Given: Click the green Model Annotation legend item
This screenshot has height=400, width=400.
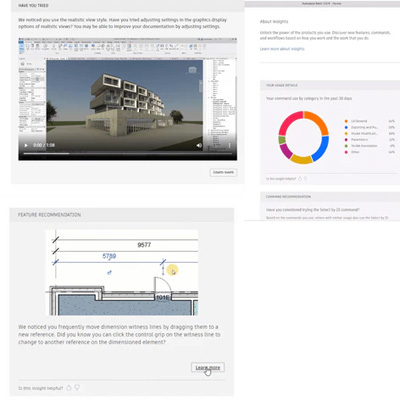Looking at the screenshot, I should pyautogui.click(x=364, y=146).
